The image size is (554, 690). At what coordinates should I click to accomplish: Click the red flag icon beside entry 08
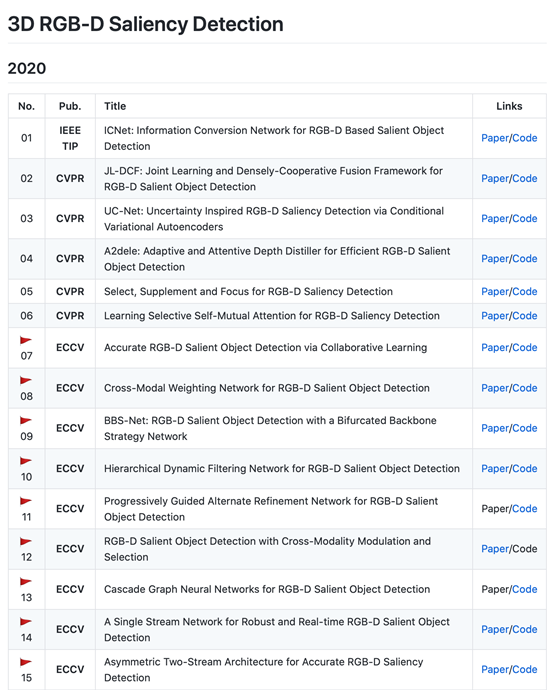[26, 380]
